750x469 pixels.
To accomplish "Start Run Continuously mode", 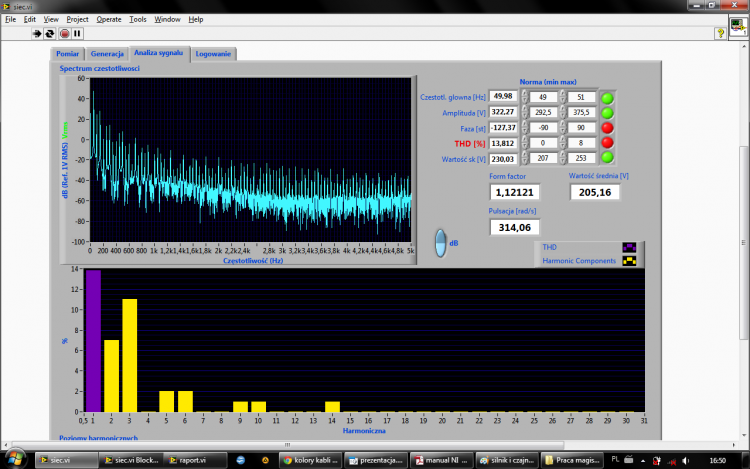I will click(50, 33).
